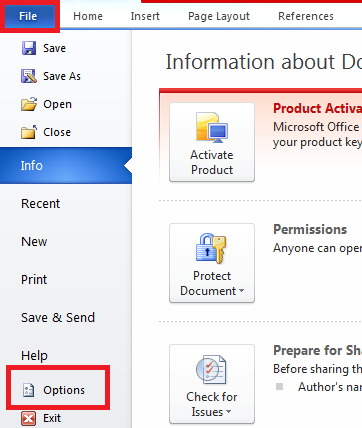
Task: Click the 'Microsoft Office' description text
Action: (316, 127)
